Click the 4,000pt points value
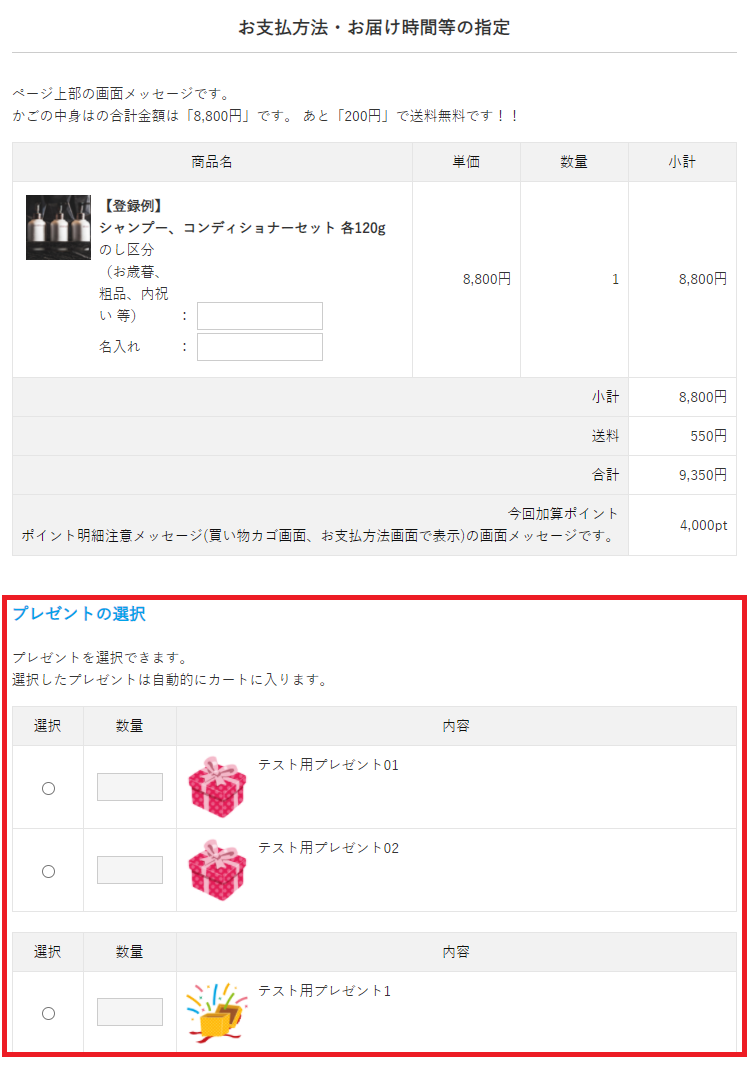Viewport: 751px width, 1065px height. tap(702, 525)
